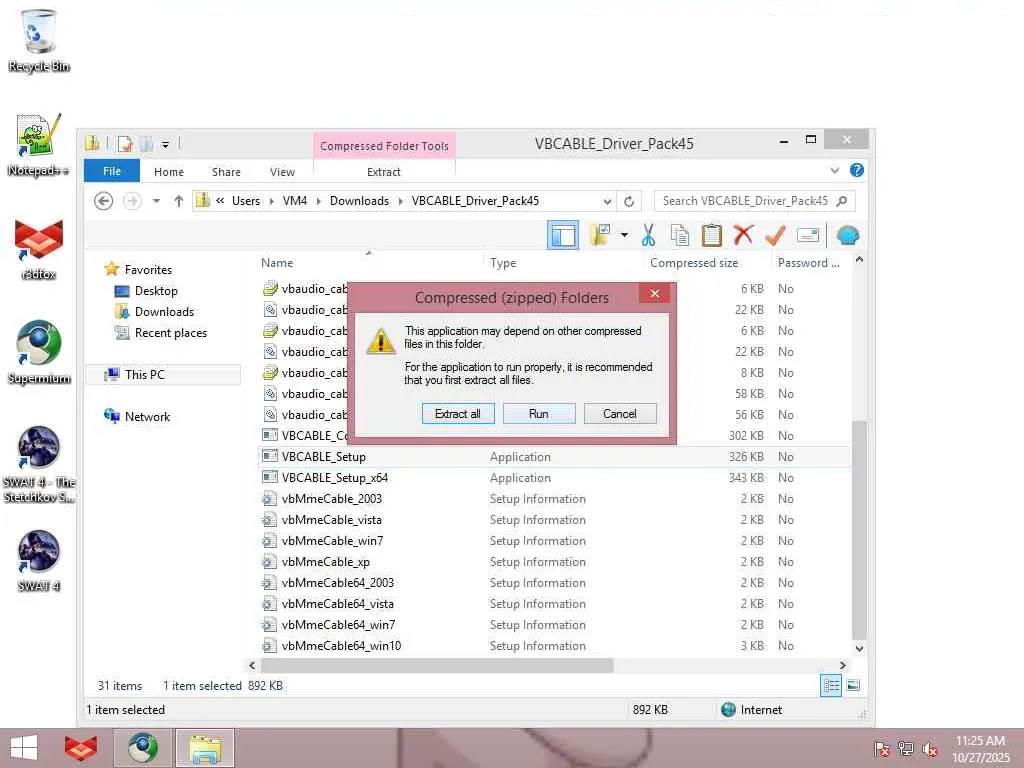The height and width of the screenshot is (768, 1024).
Task: Click the Forward navigation arrow
Action: tap(132, 201)
